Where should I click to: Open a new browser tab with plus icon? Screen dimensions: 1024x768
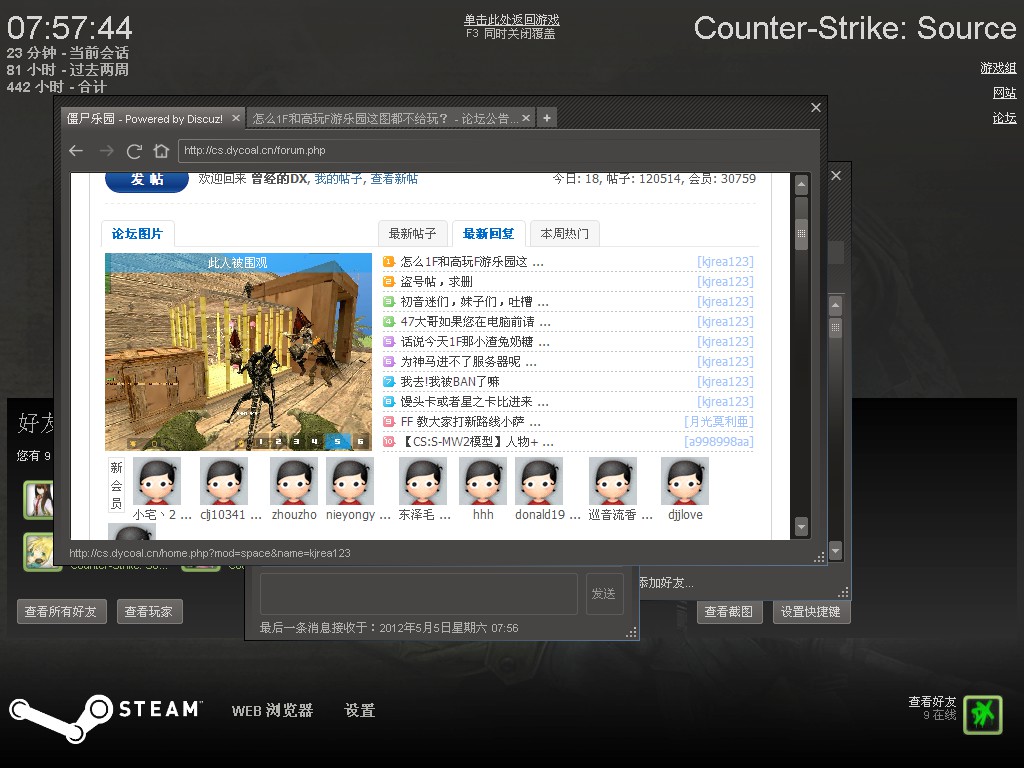(x=547, y=118)
